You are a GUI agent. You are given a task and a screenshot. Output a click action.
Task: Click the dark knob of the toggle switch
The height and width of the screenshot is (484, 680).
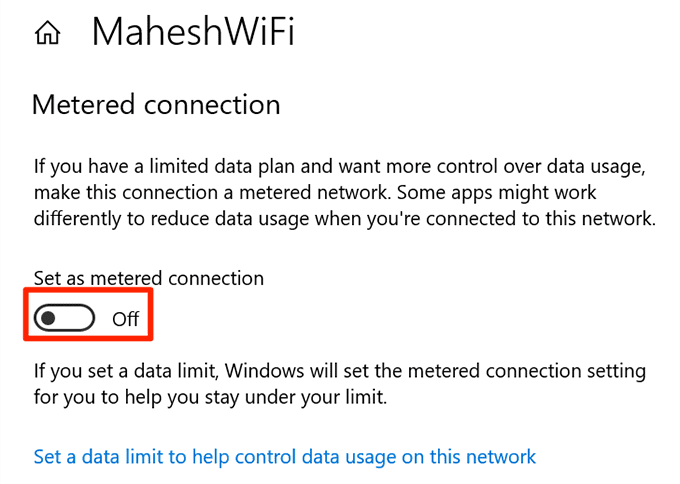(49, 319)
